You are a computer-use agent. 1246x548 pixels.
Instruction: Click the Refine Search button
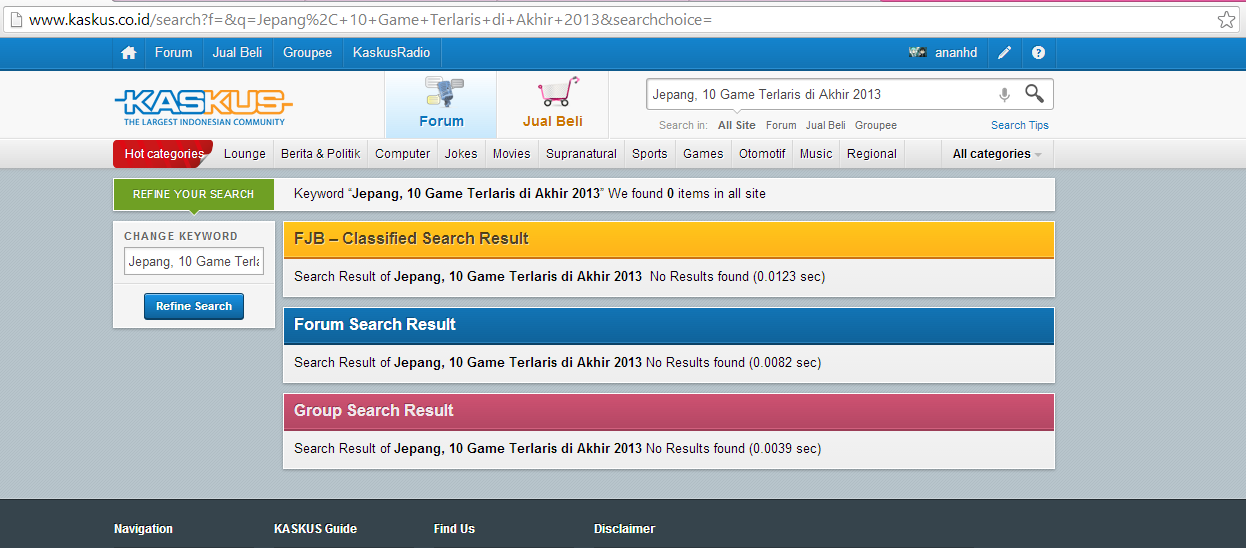coord(194,306)
